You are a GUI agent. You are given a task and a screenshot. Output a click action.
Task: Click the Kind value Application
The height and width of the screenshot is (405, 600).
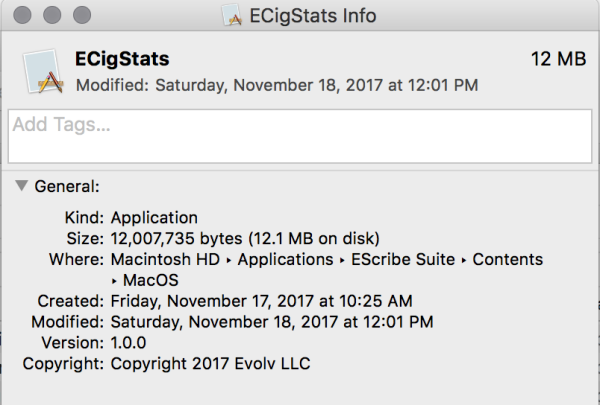[154, 217]
